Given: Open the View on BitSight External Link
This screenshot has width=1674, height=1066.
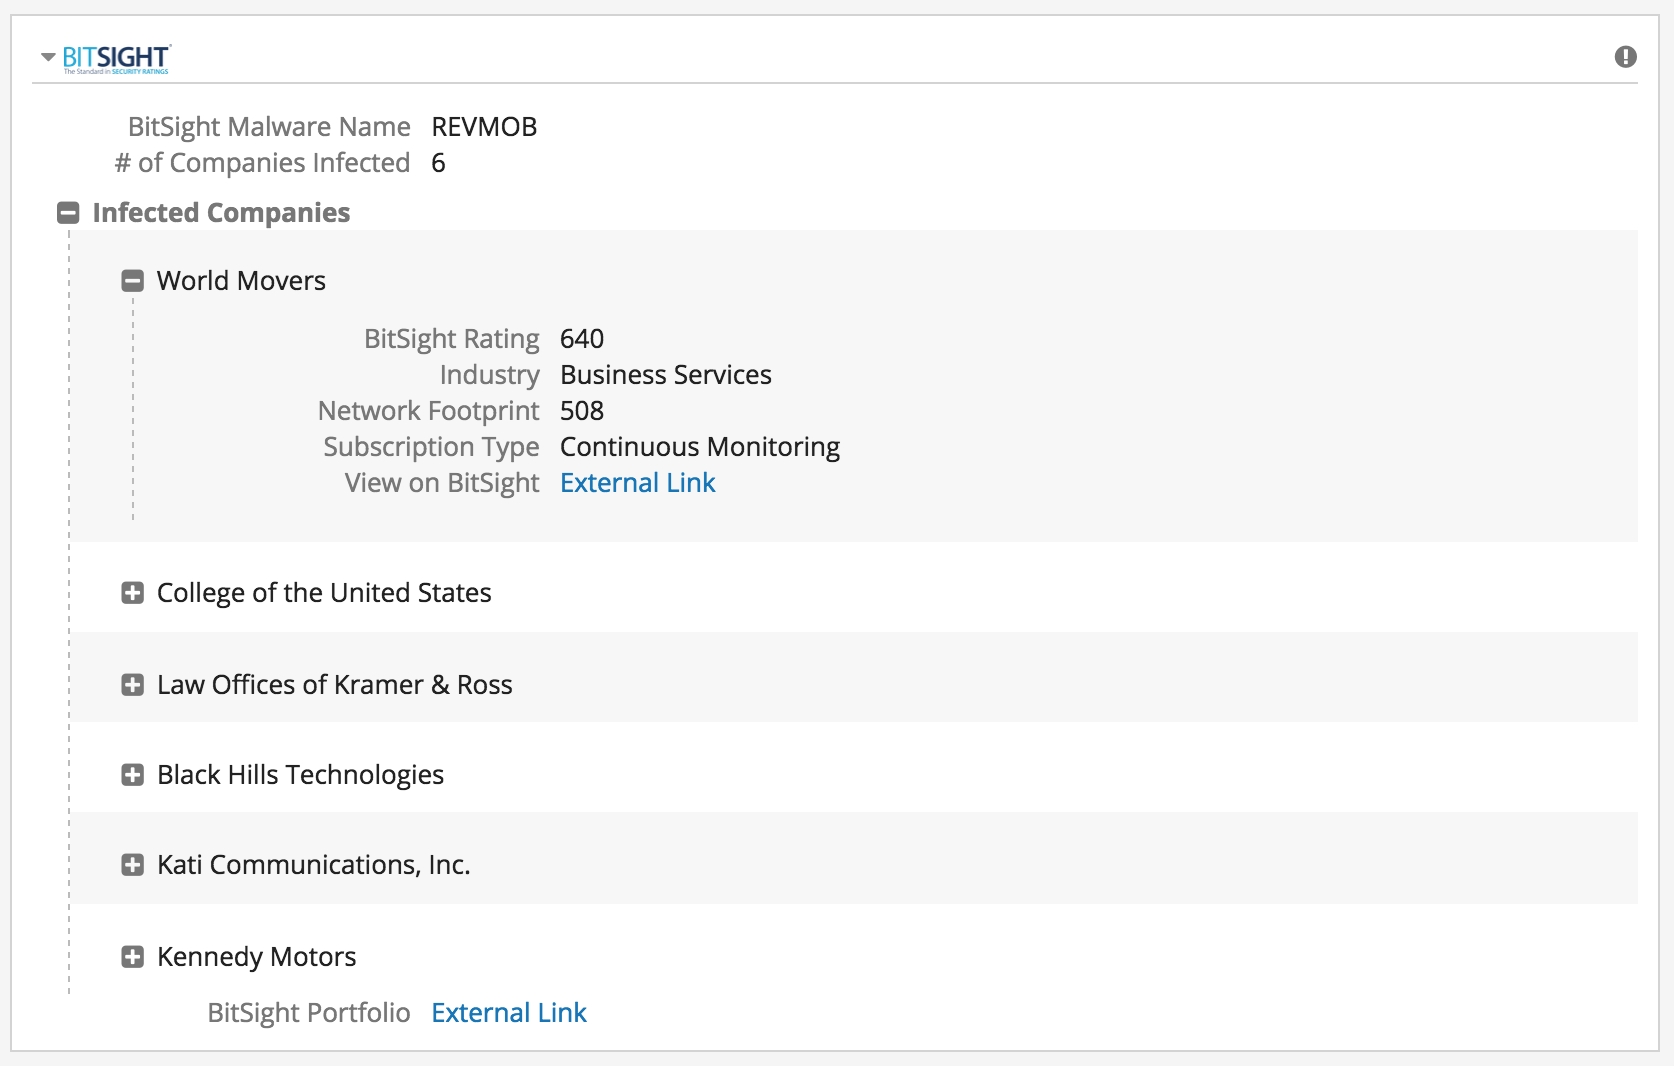Looking at the screenshot, I should (637, 483).
